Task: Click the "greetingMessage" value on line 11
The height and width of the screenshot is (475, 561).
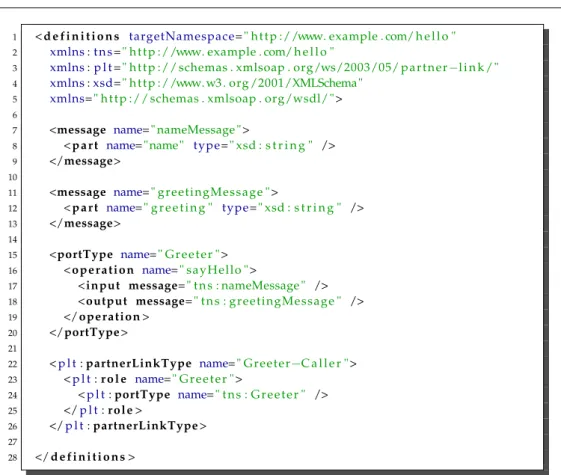Action: click(210, 192)
